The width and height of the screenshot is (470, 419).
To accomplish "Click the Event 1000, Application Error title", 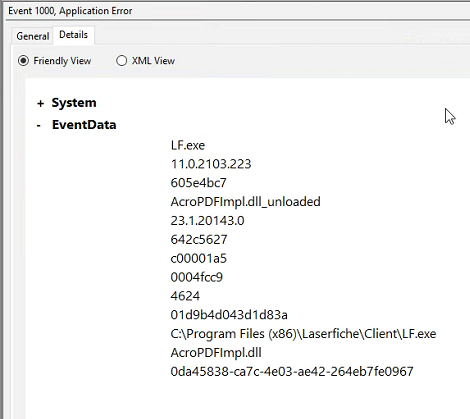I will pyautogui.click(x=70, y=11).
